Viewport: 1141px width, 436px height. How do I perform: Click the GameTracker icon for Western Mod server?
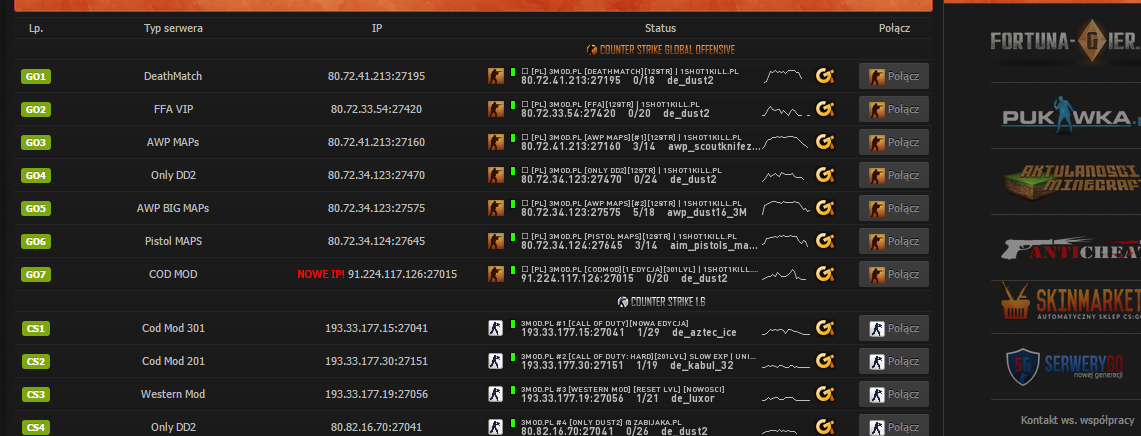pos(825,394)
